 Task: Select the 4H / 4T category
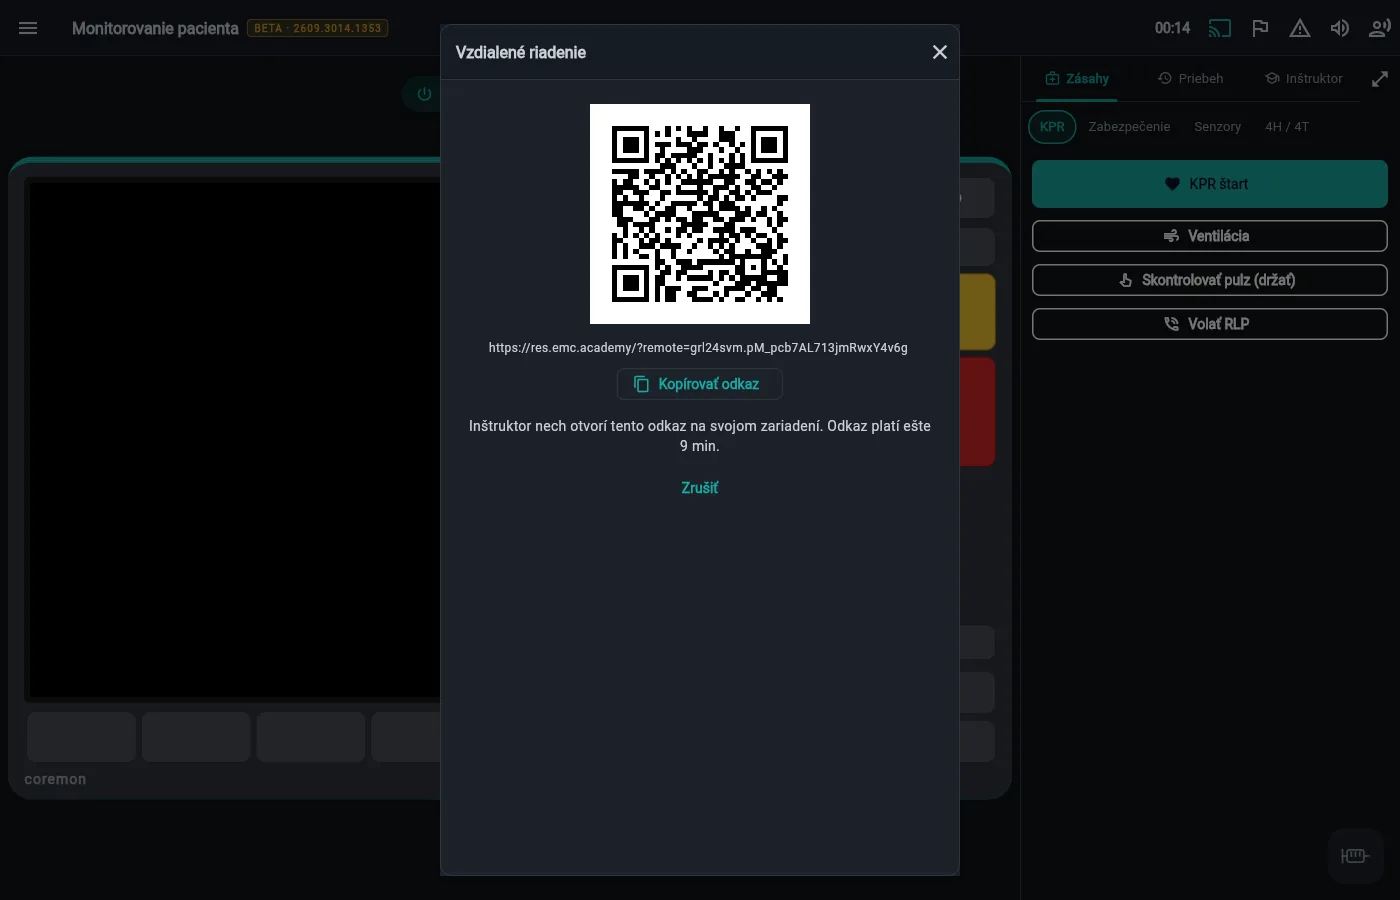click(x=1287, y=127)
